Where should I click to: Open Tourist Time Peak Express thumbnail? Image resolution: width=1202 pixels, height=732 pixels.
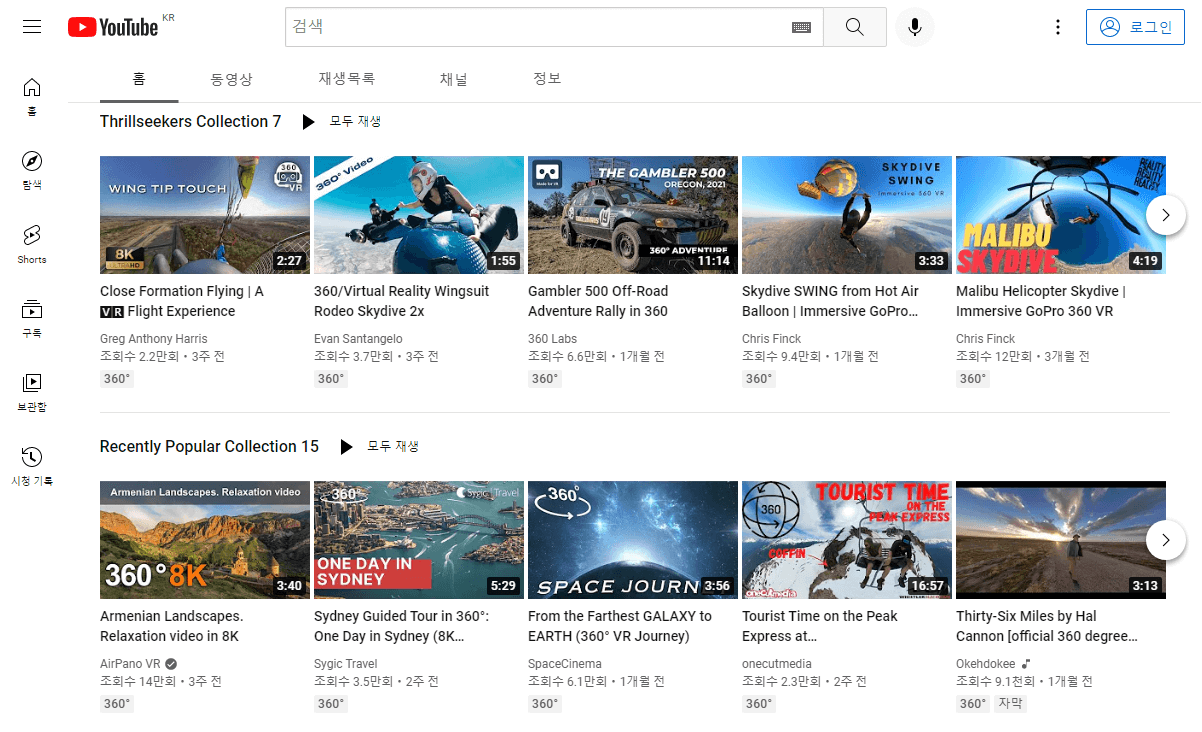pos(847,540)
